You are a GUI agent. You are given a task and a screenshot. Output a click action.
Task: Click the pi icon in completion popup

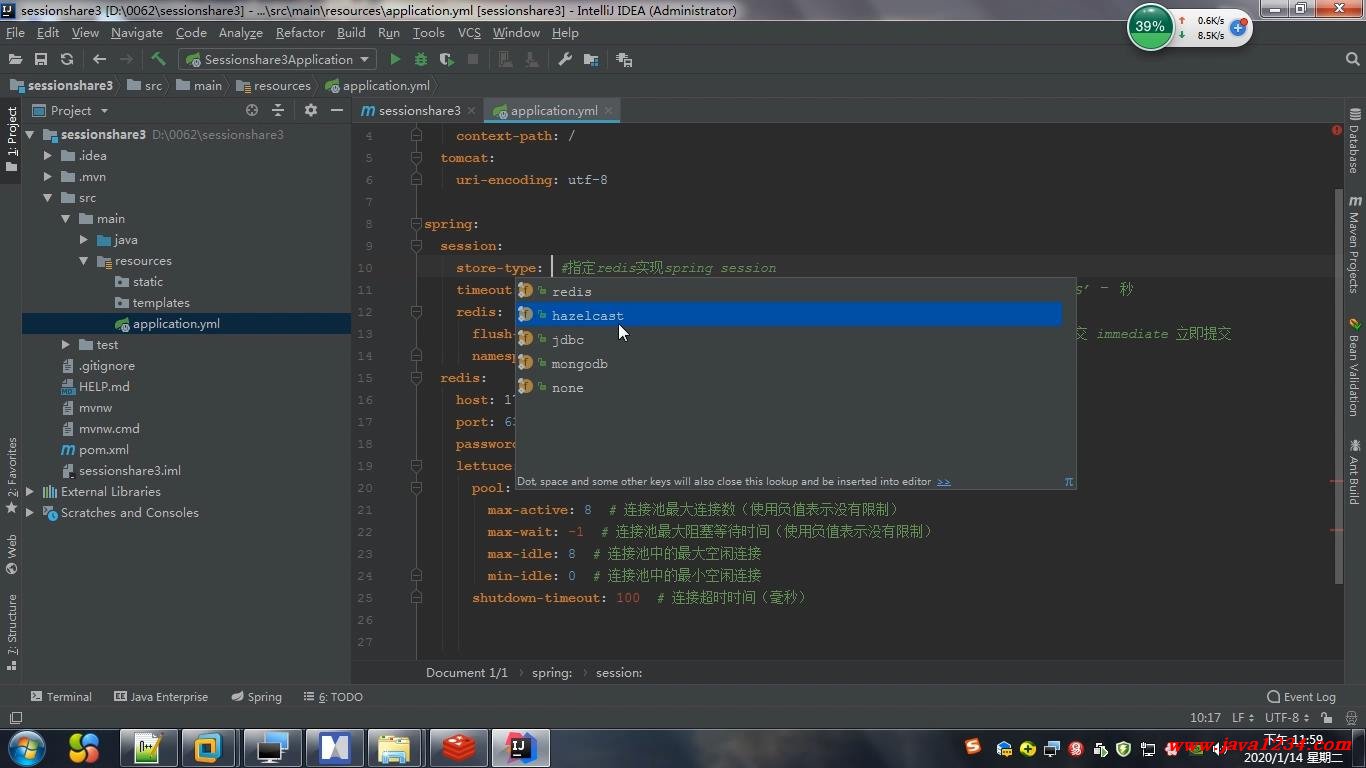coord(1068,481)
